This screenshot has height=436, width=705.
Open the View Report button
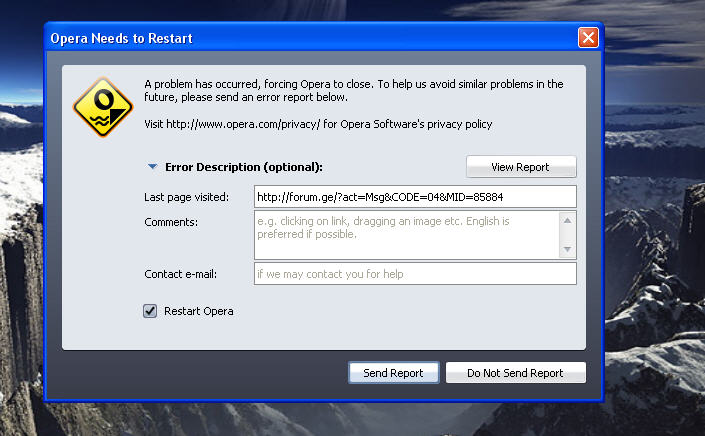(521, 167)
